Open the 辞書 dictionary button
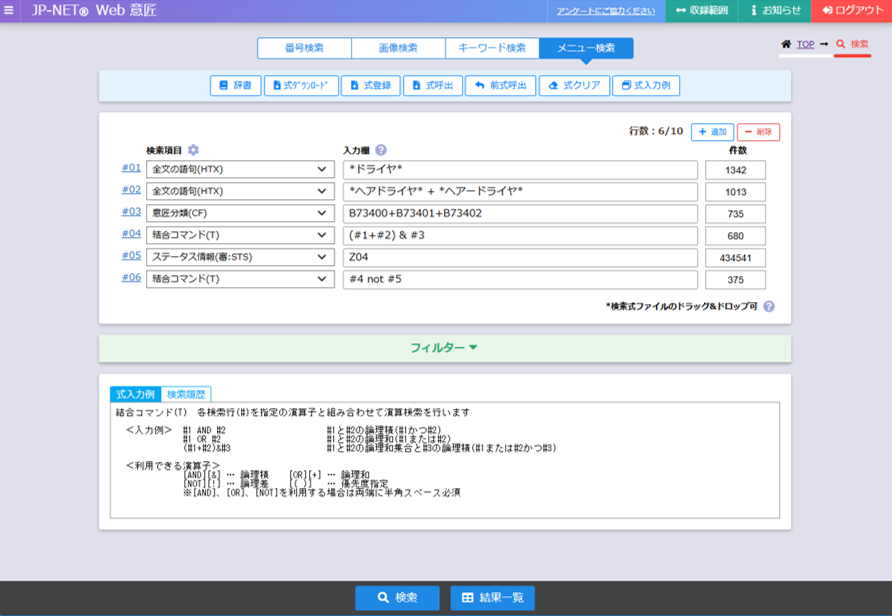 (236, 85)
